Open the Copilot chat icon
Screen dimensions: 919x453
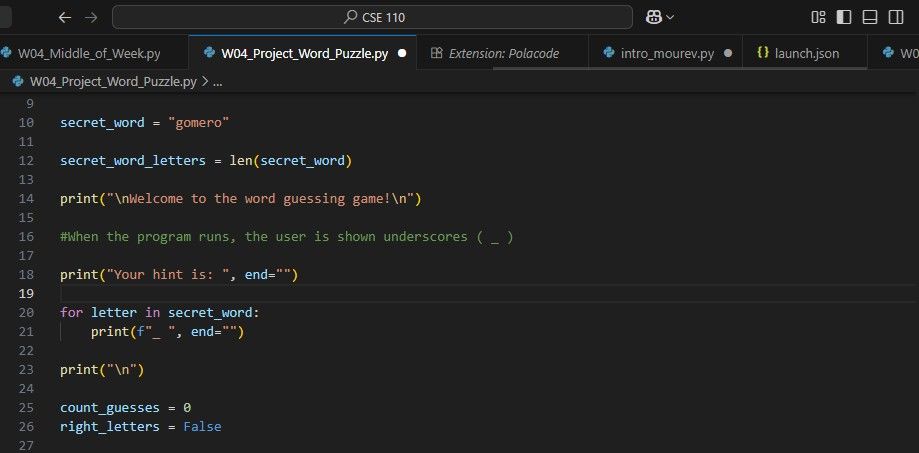653,17
